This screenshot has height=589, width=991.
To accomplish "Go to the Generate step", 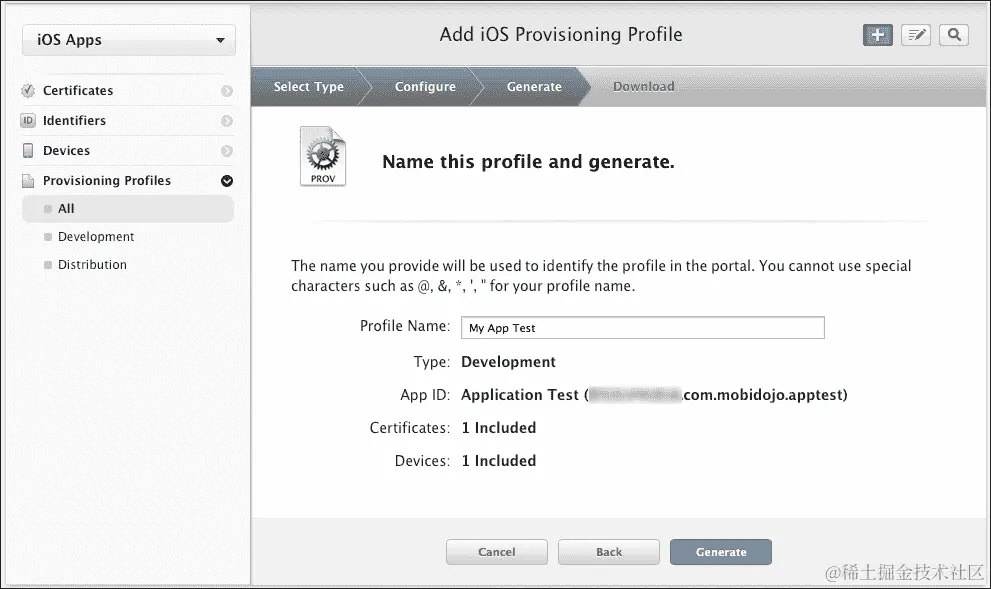I will (534, 87).
